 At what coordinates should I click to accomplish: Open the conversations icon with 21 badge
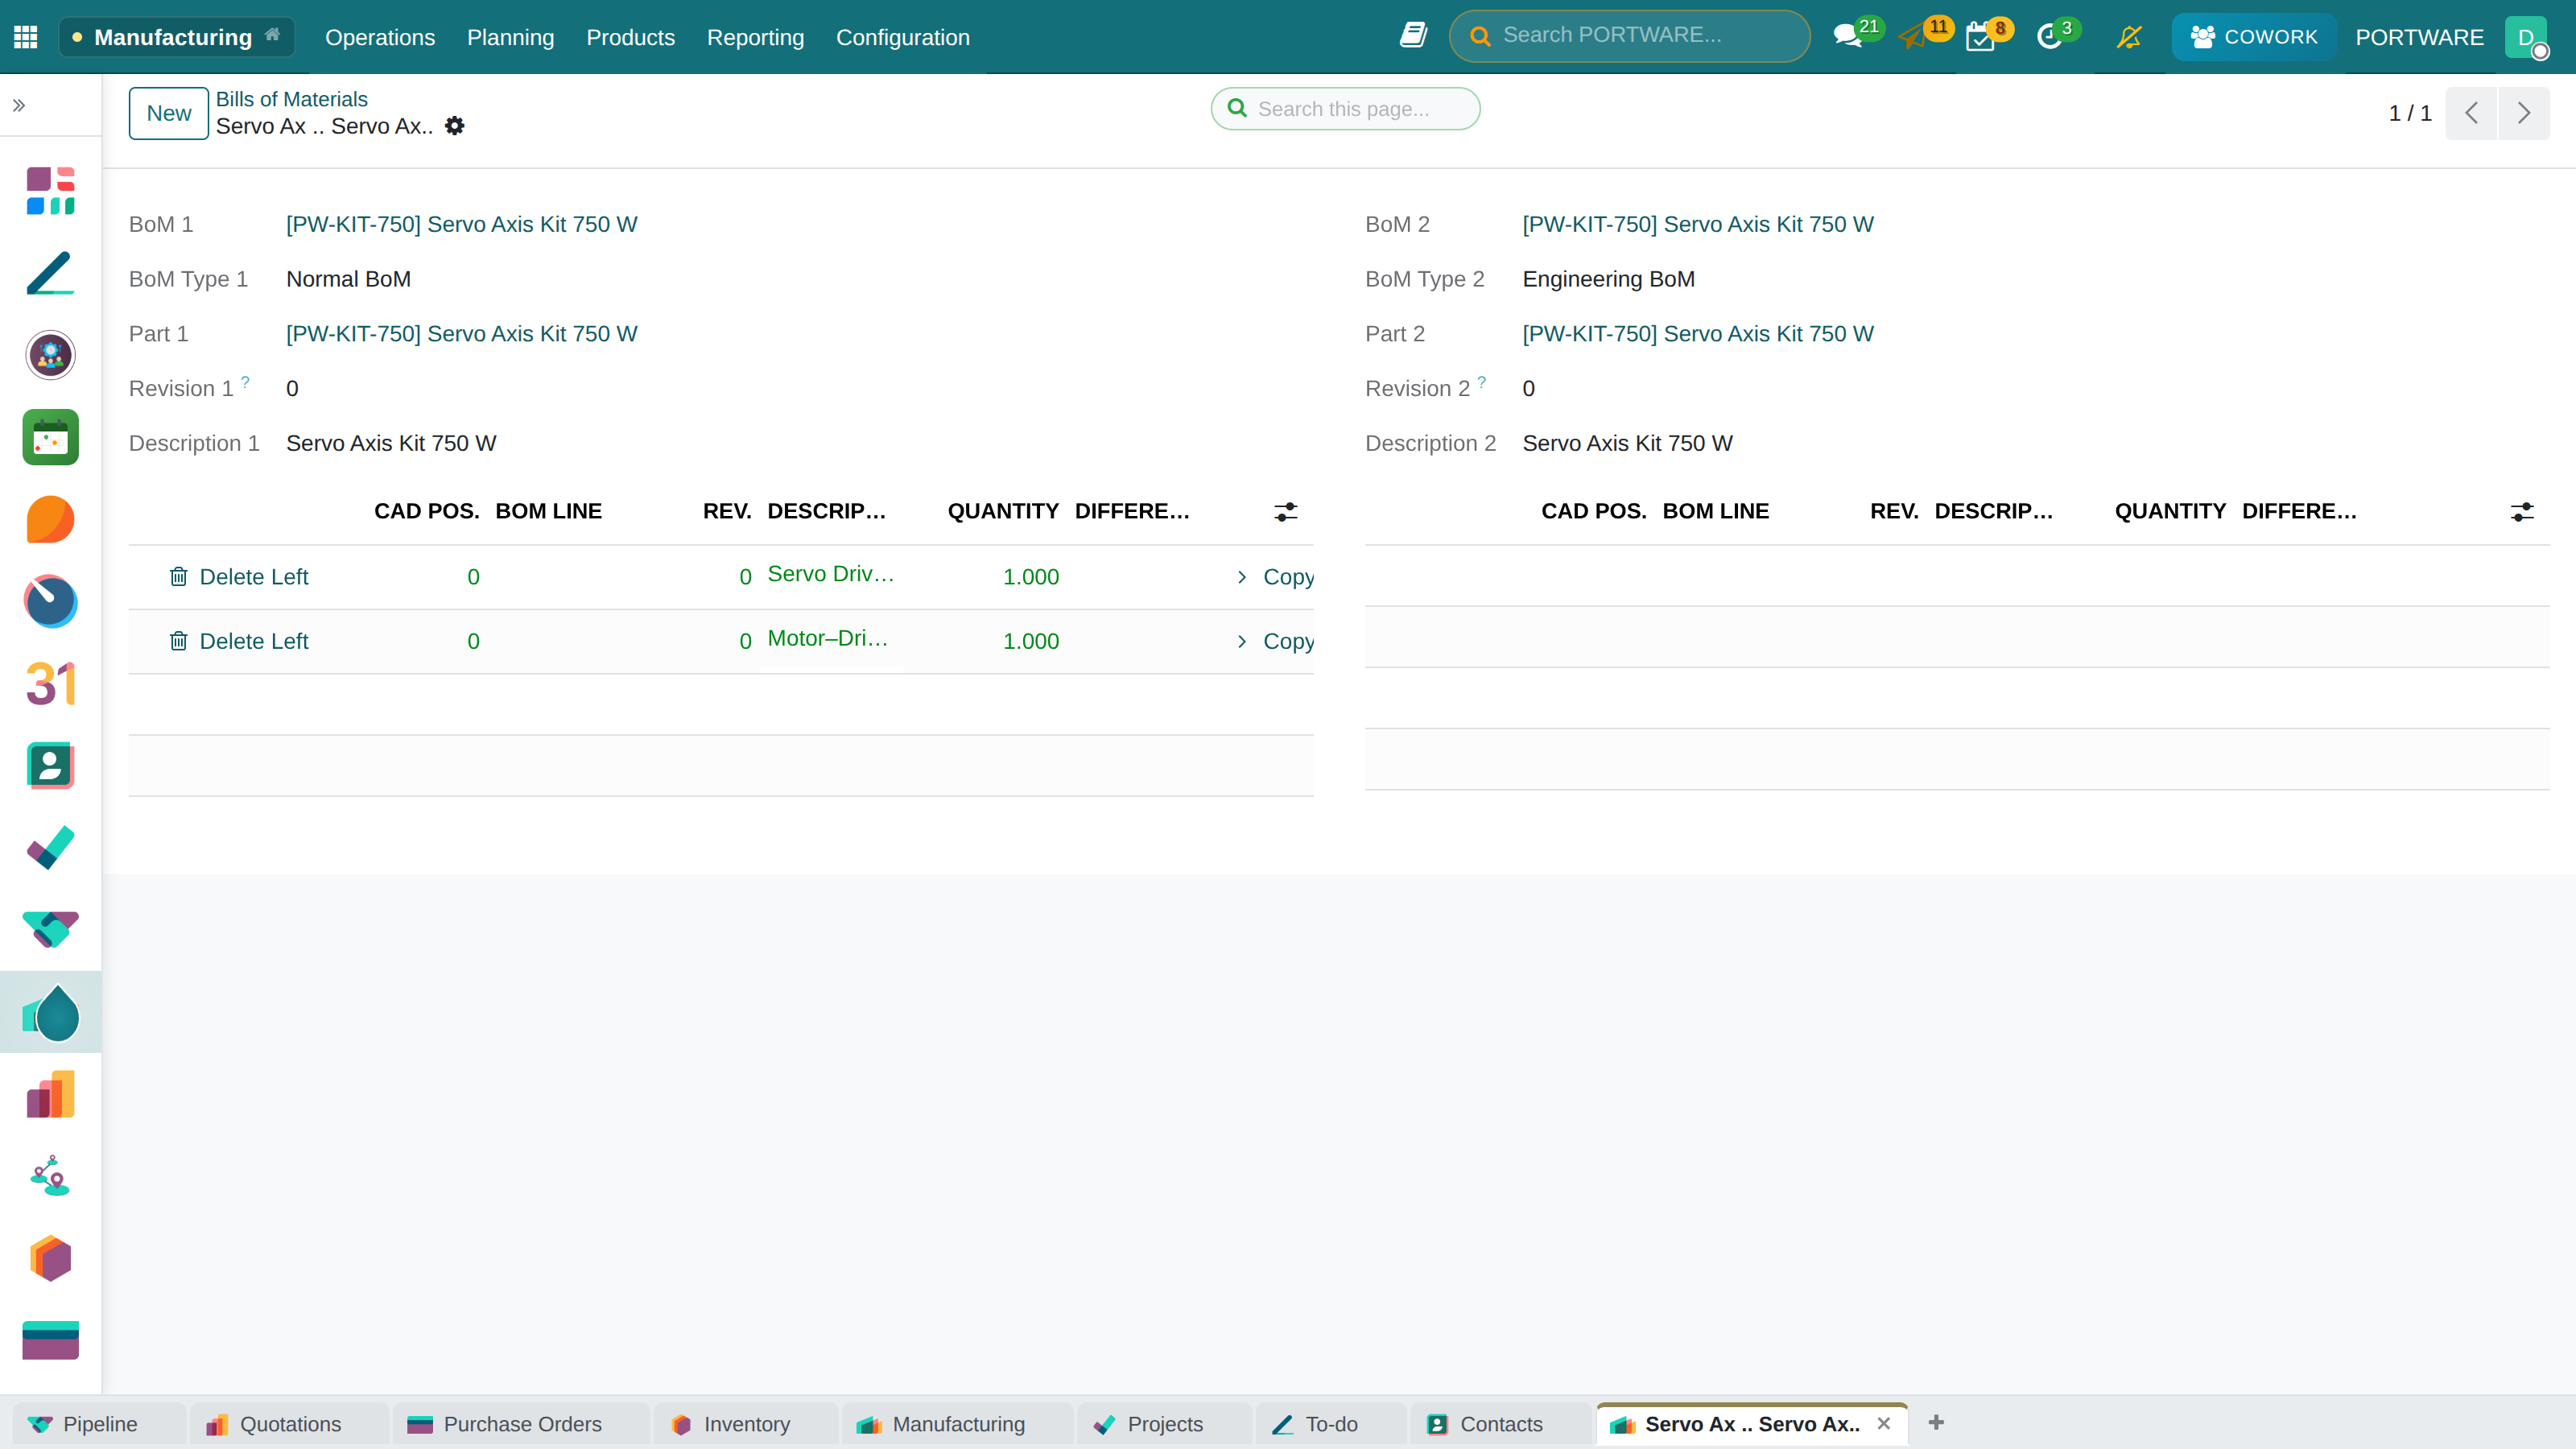click(x=1848, y=37)
